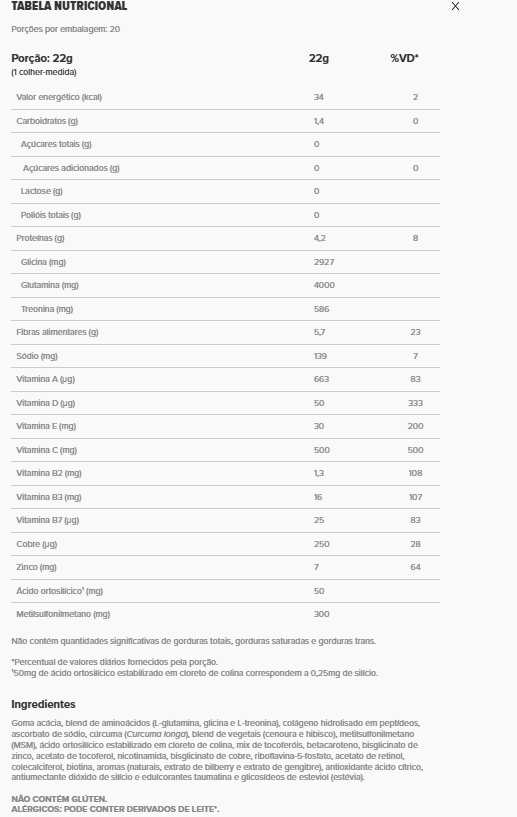This screenshot has height=817, width=517.
Task: Click the Proteínas (g) row label
Action: pos(40,238)
